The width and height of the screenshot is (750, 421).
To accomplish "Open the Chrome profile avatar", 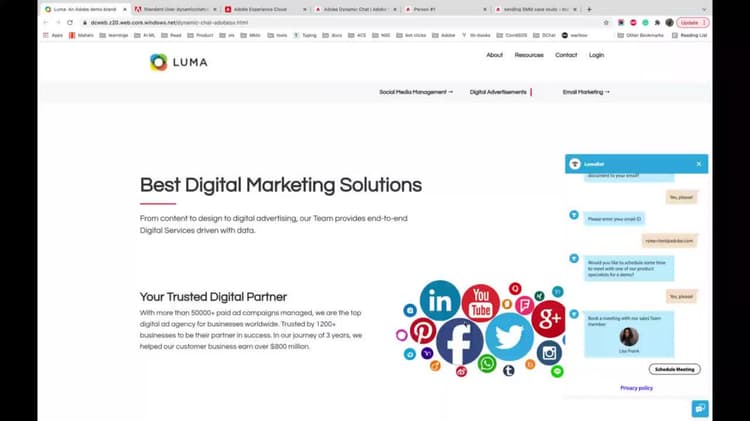I will click(669, 22).
